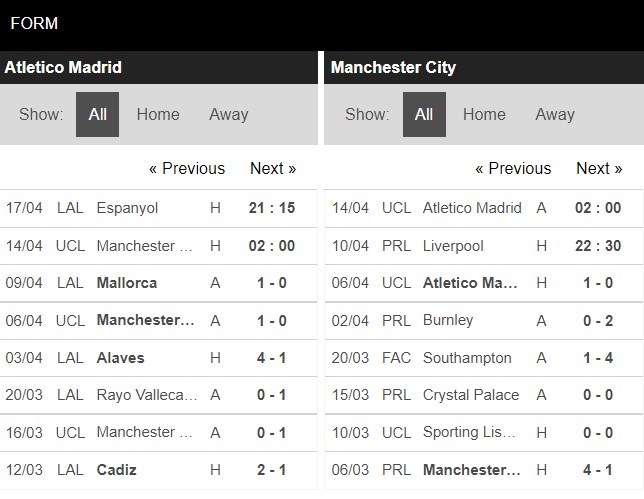
Task: Switch Atletico Madrid form to Home
Action: [x=158, y=114]
